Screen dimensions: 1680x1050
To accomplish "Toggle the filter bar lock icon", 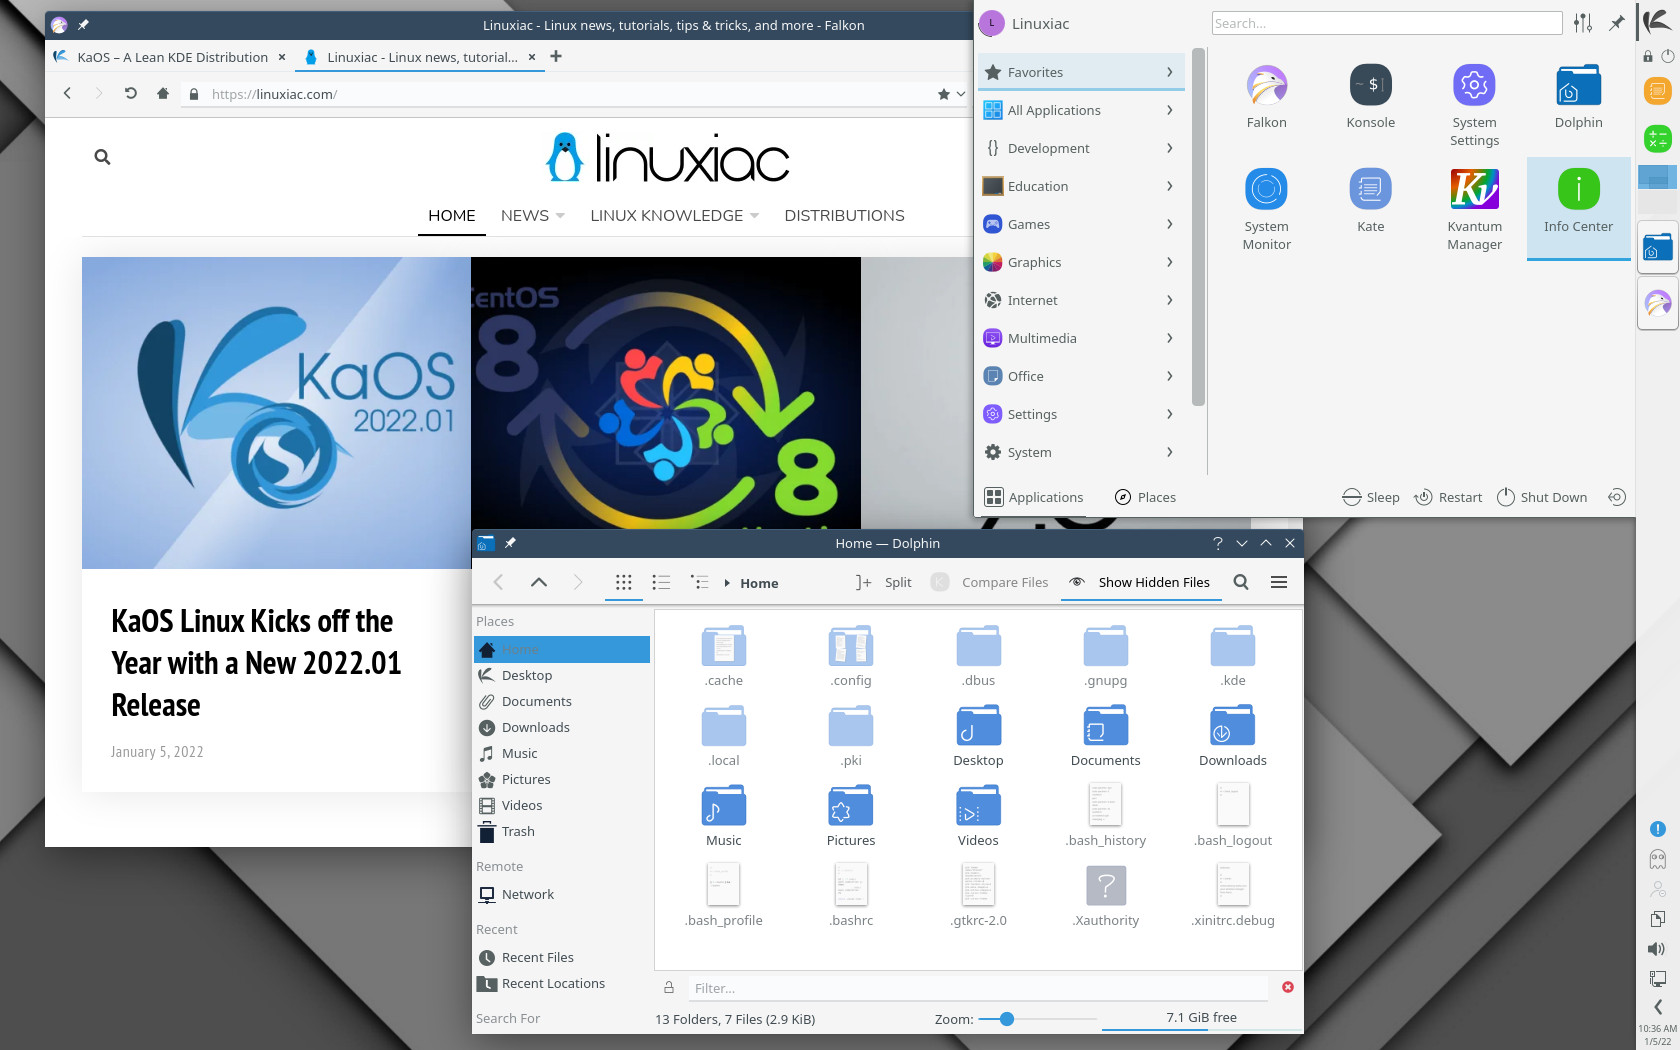I will [x=669, y=987].
